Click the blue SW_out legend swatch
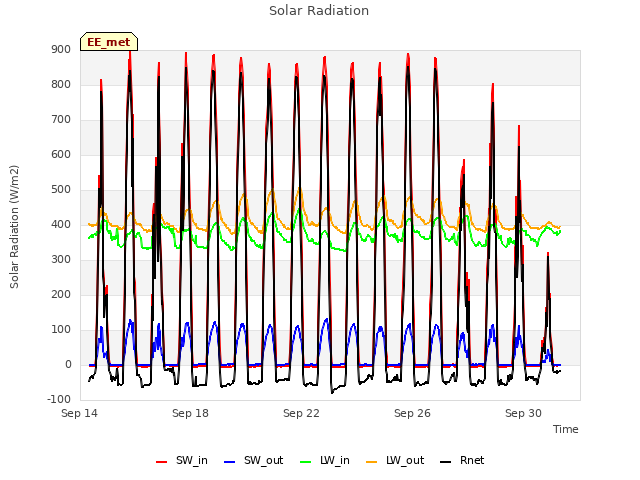The width and height of the screenshot is (640, 480). point(230,462)
